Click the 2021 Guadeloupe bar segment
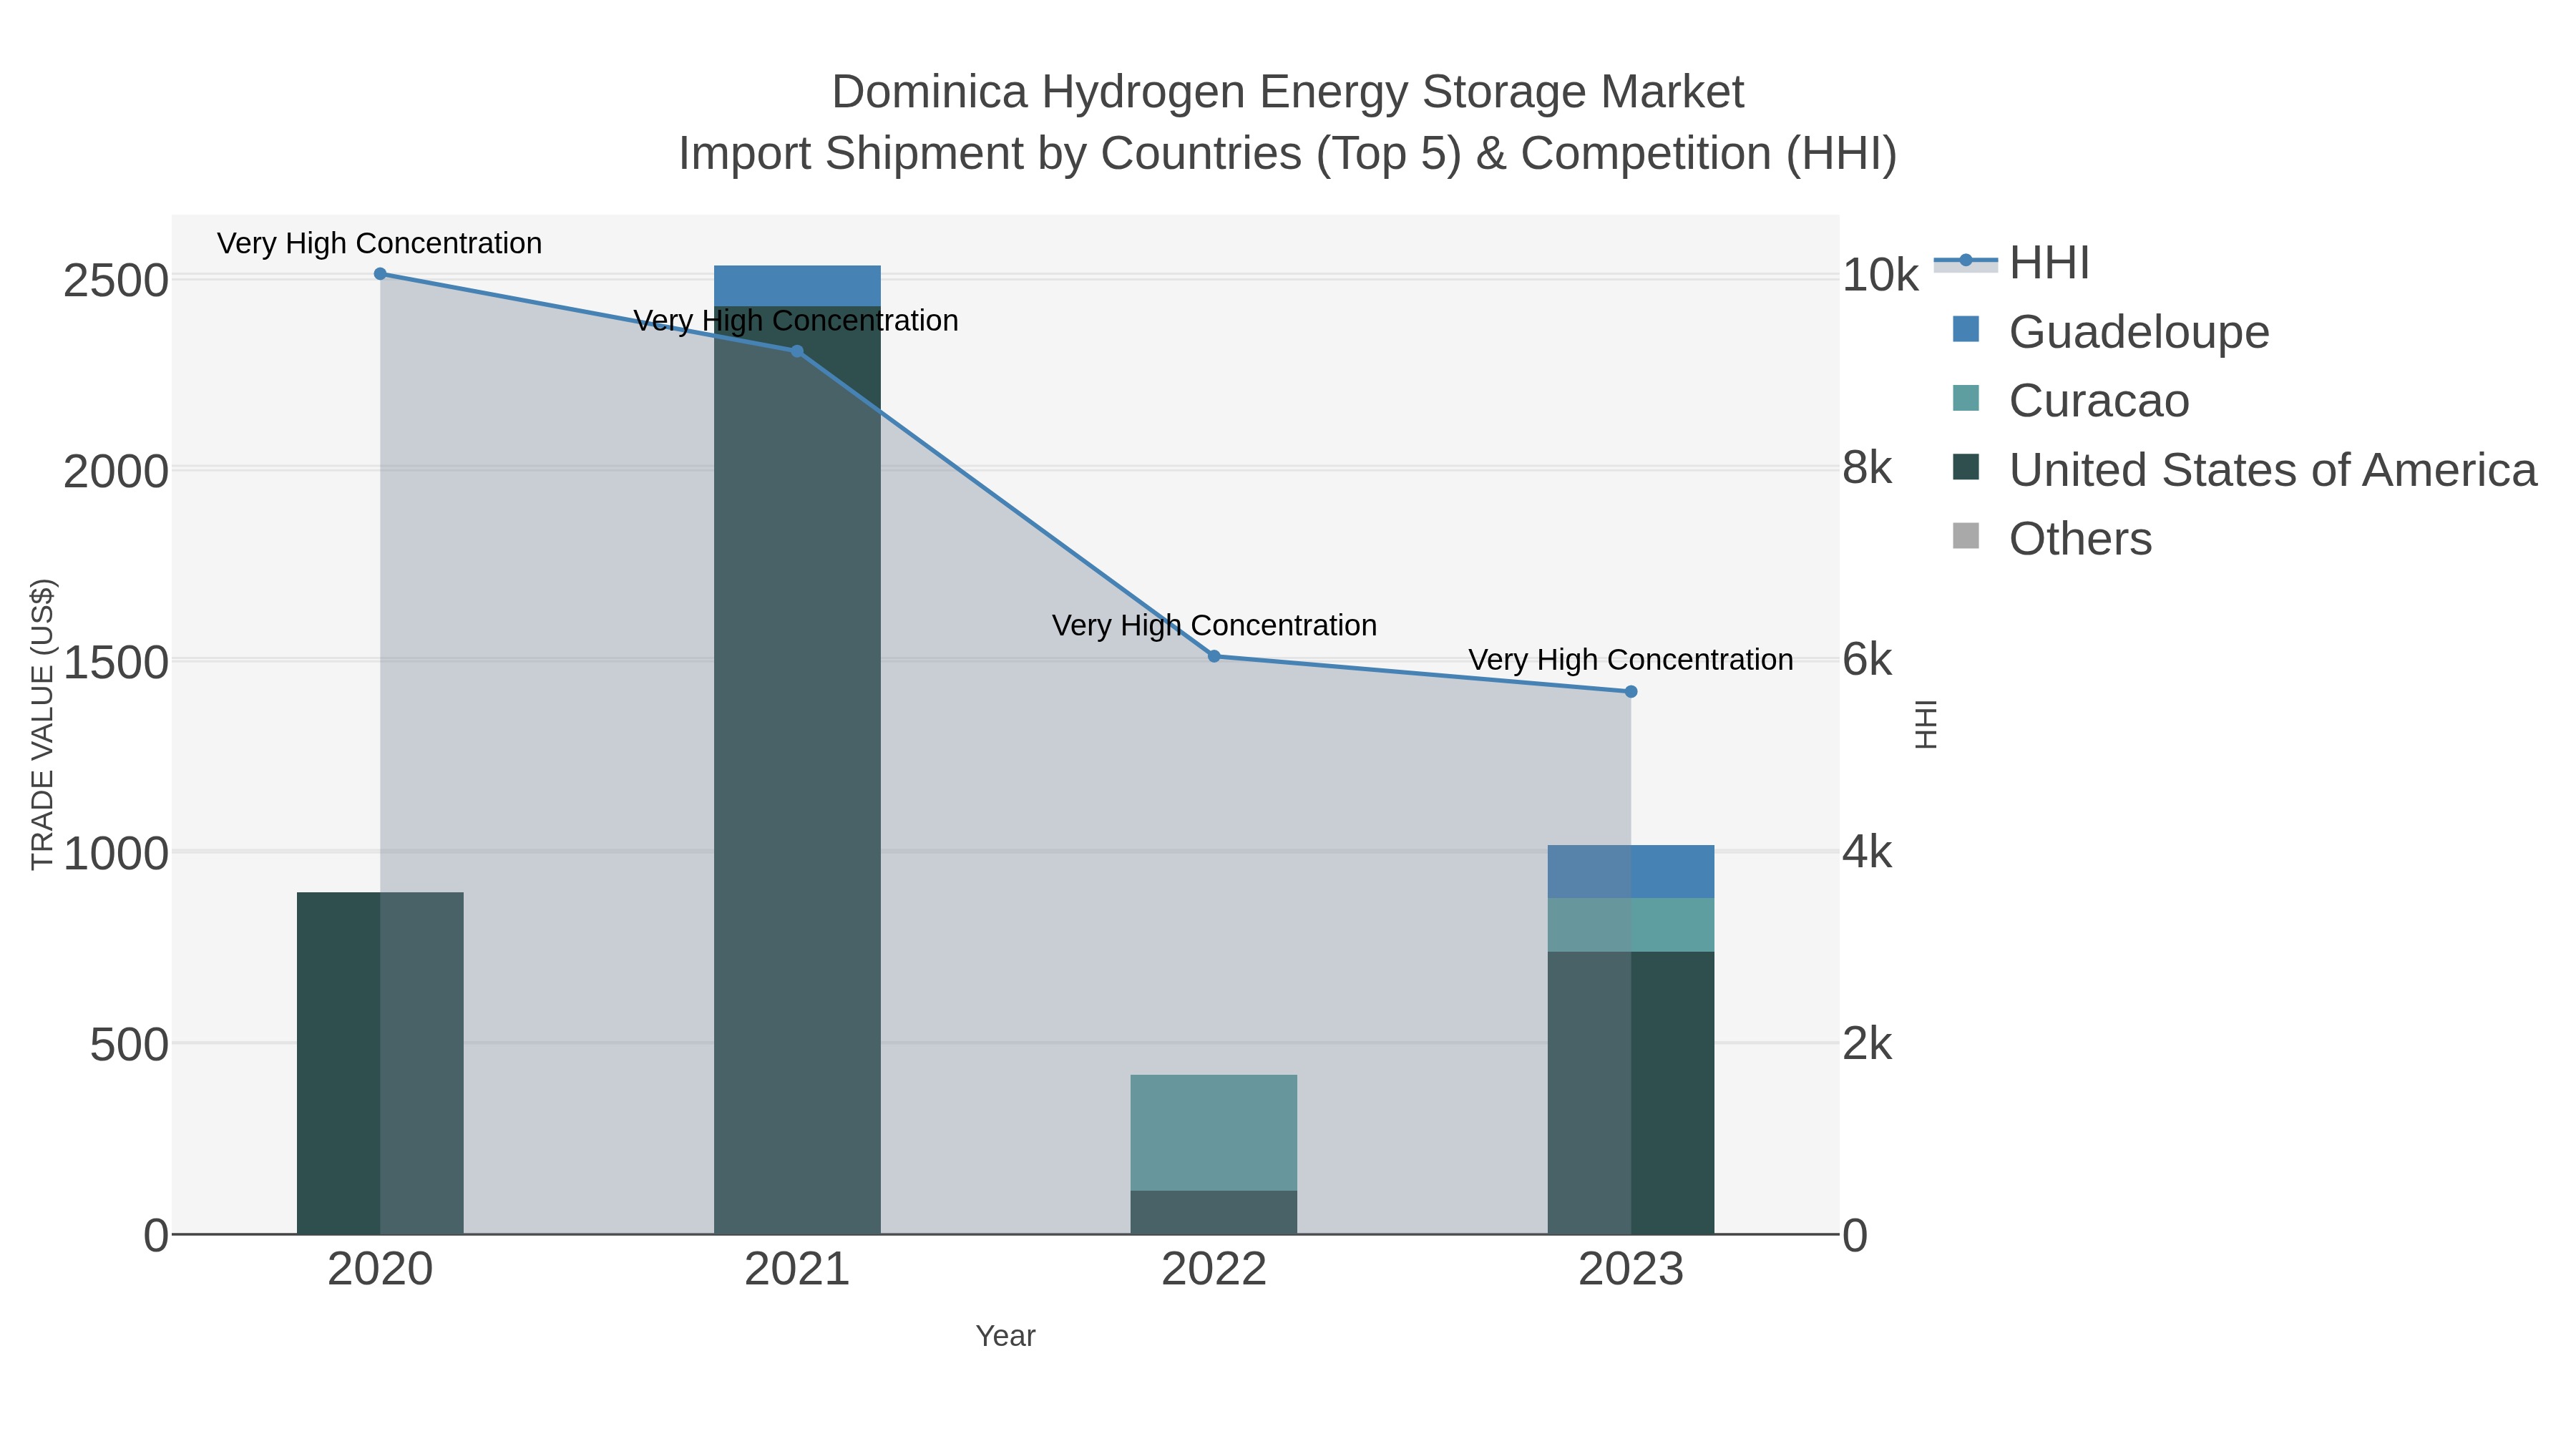The width and height of the screenshot is (2576, 1449). (x=797, y=286)
